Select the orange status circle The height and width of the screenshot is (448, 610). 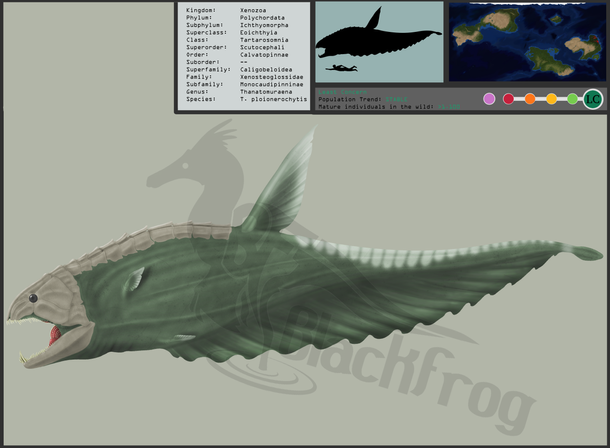coord(530,99)
